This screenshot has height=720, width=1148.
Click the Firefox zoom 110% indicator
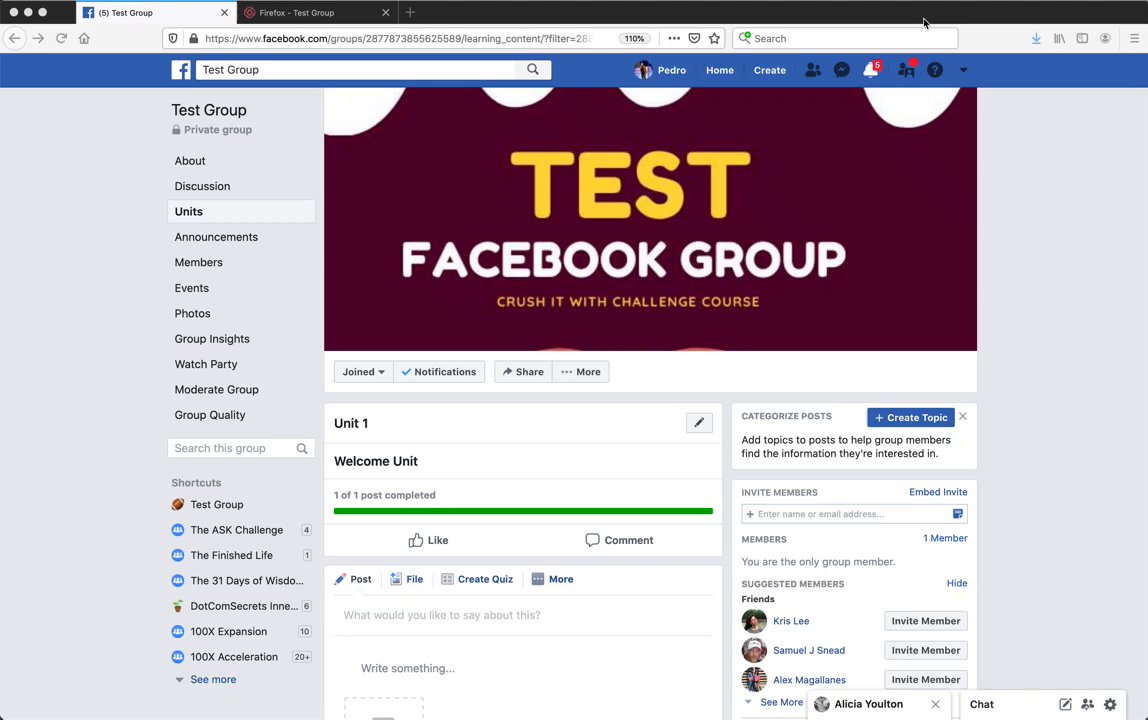pos(634,38)
